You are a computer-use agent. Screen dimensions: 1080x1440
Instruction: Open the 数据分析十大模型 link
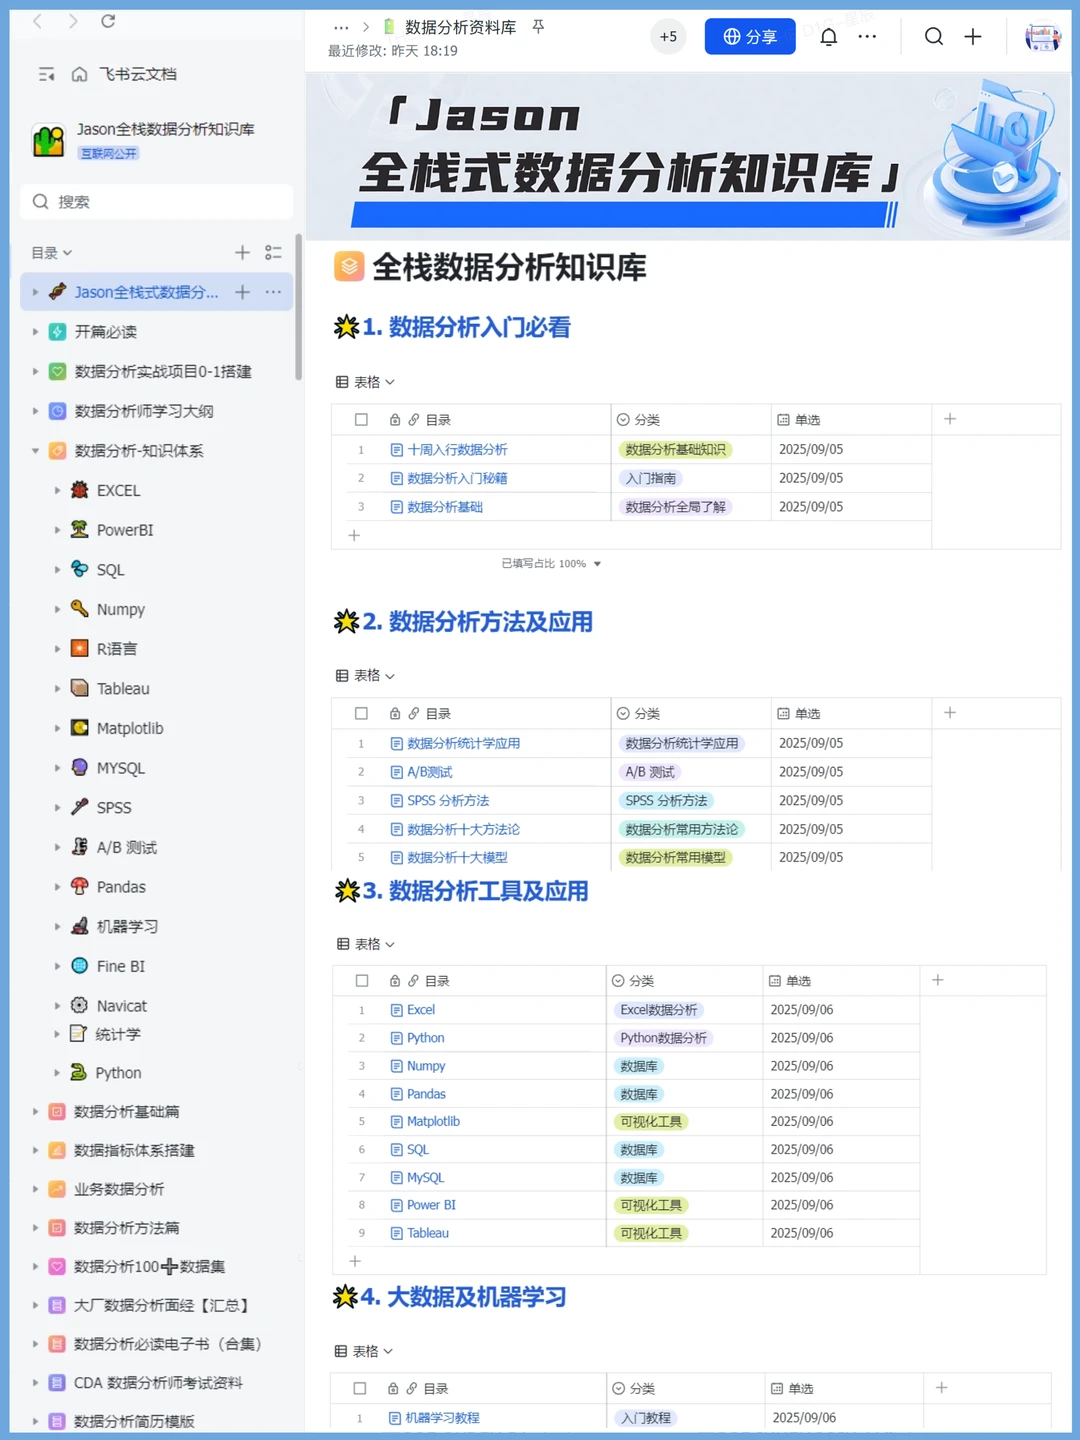coord(457,858)
